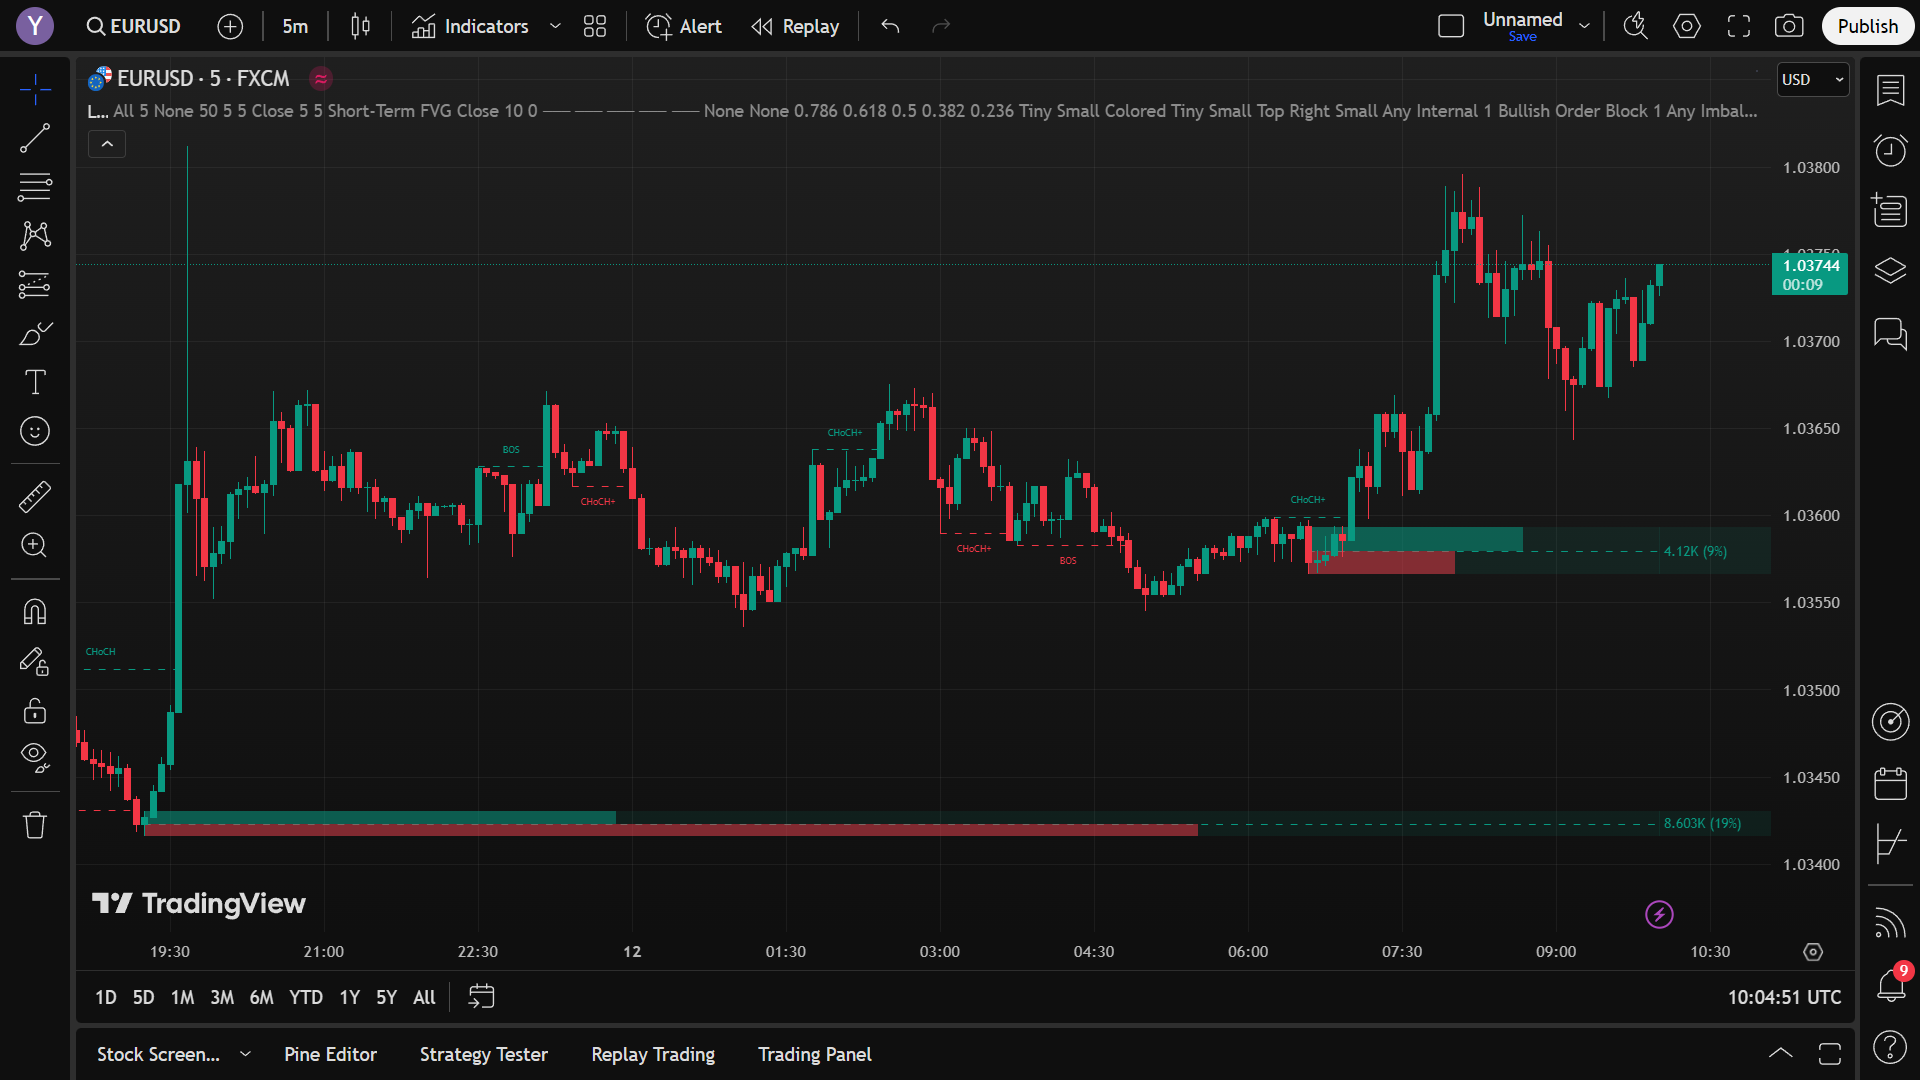
Task: Open the Pine Editor tab
Action: 330,1054
